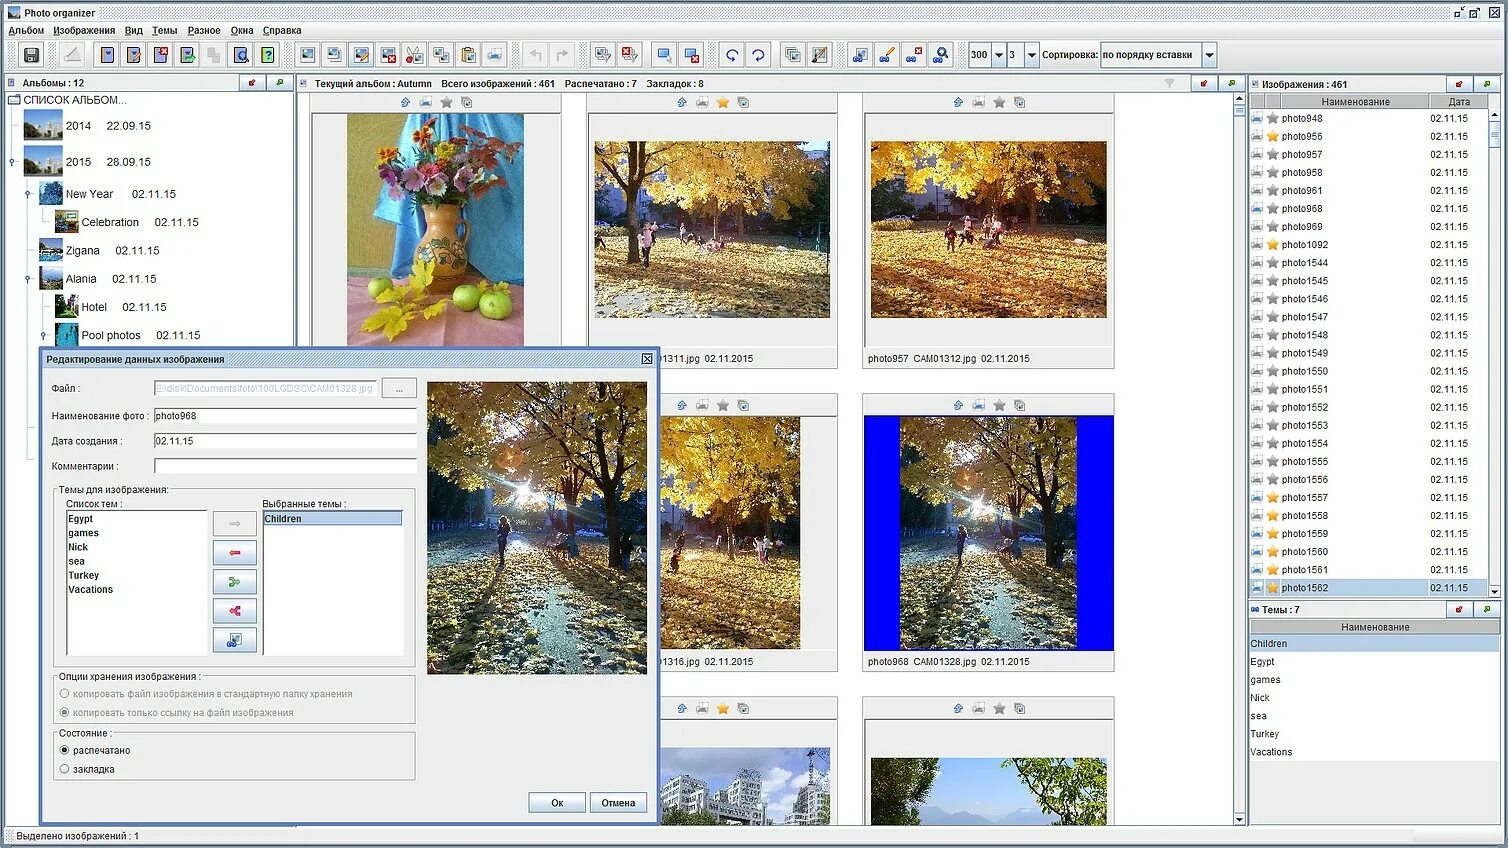Viewport: 1508px width, 848px height.
Task: Open the Разное menu
Action: pyautogui.click(x=204, y=30)
